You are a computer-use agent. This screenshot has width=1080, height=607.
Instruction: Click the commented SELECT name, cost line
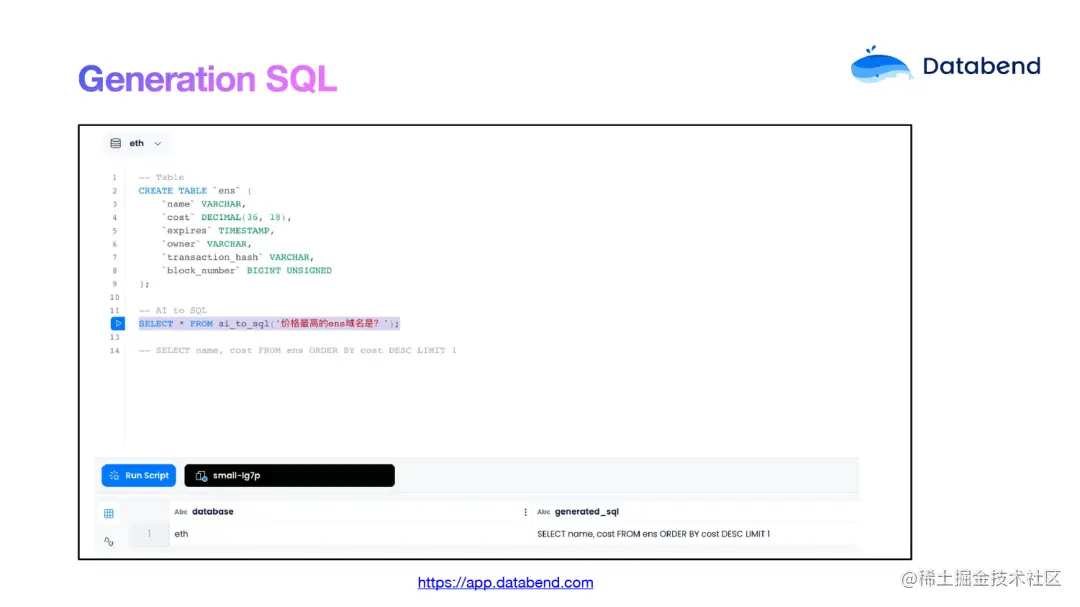(298, 351)
